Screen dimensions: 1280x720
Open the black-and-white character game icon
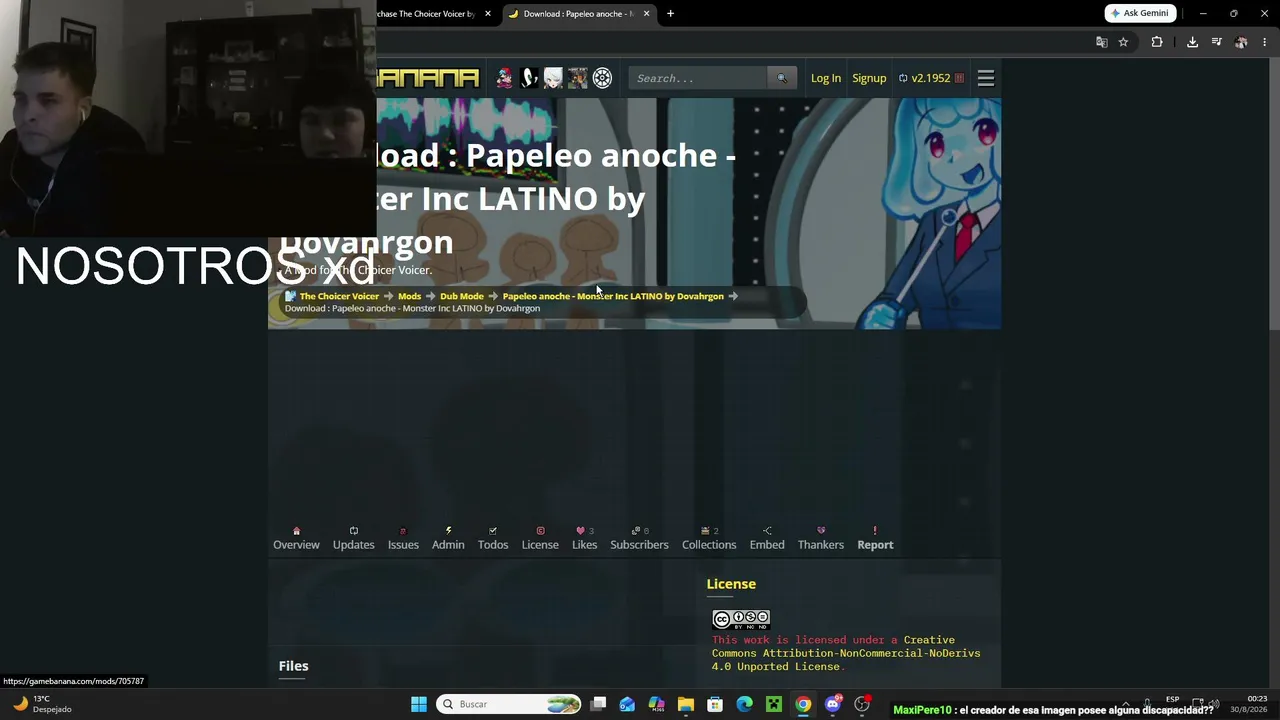529,78
